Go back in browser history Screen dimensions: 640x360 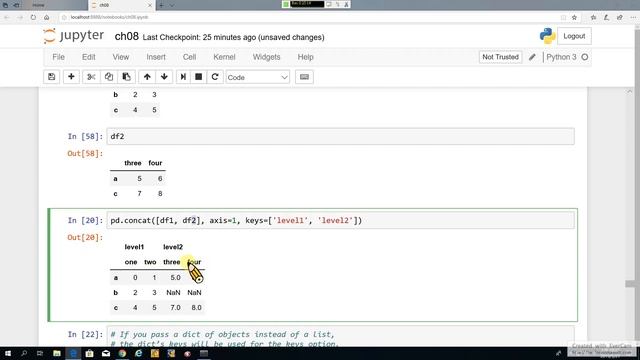point(7,17)
